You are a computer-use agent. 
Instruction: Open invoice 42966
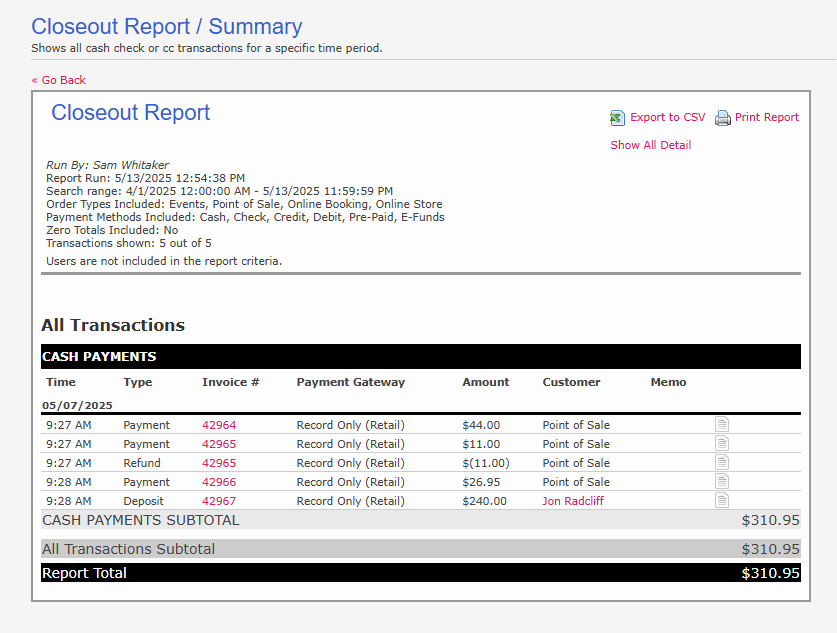tap(219, 482)
